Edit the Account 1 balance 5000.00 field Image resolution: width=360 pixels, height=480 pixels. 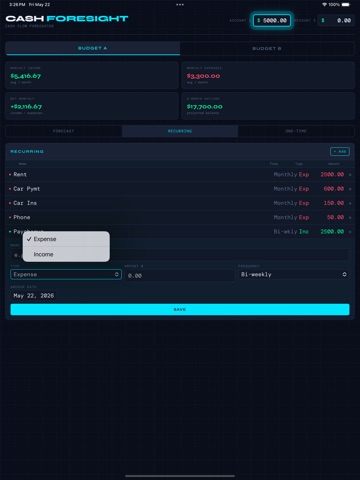click(272, 20)
